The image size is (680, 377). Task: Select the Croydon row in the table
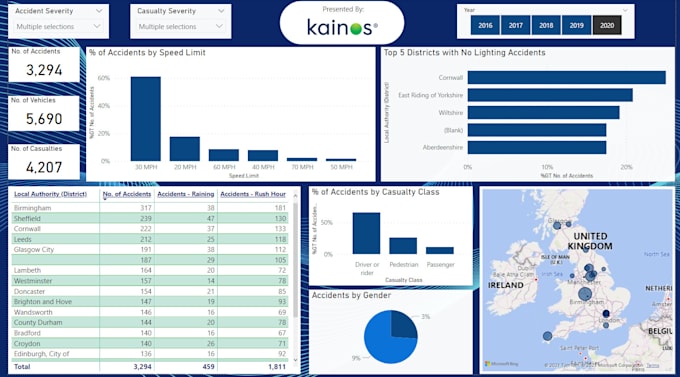tap(150, 343)
